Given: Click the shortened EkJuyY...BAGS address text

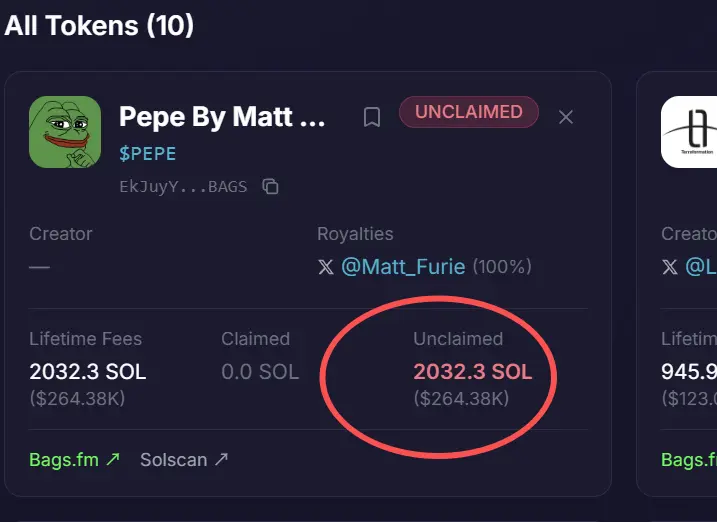Looking at the screenshot, I should pos(182,186).
